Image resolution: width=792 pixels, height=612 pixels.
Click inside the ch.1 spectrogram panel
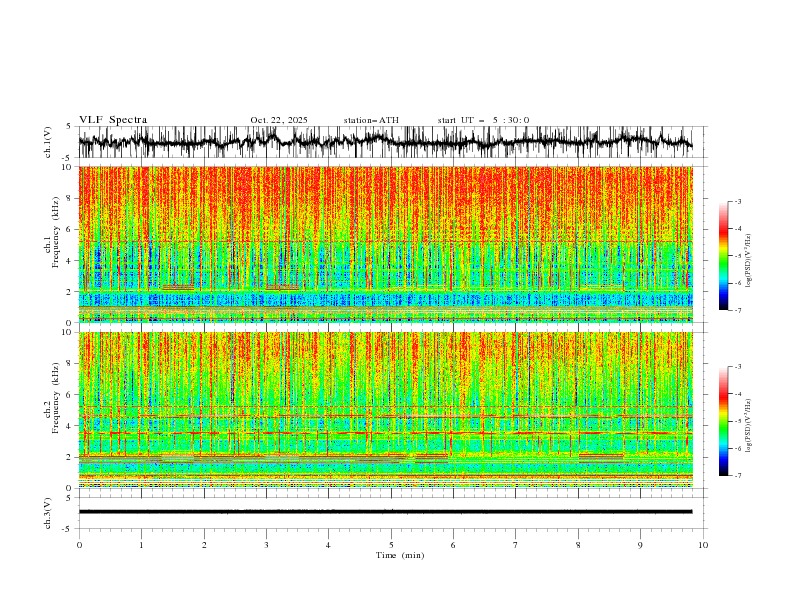coord(386,244)
